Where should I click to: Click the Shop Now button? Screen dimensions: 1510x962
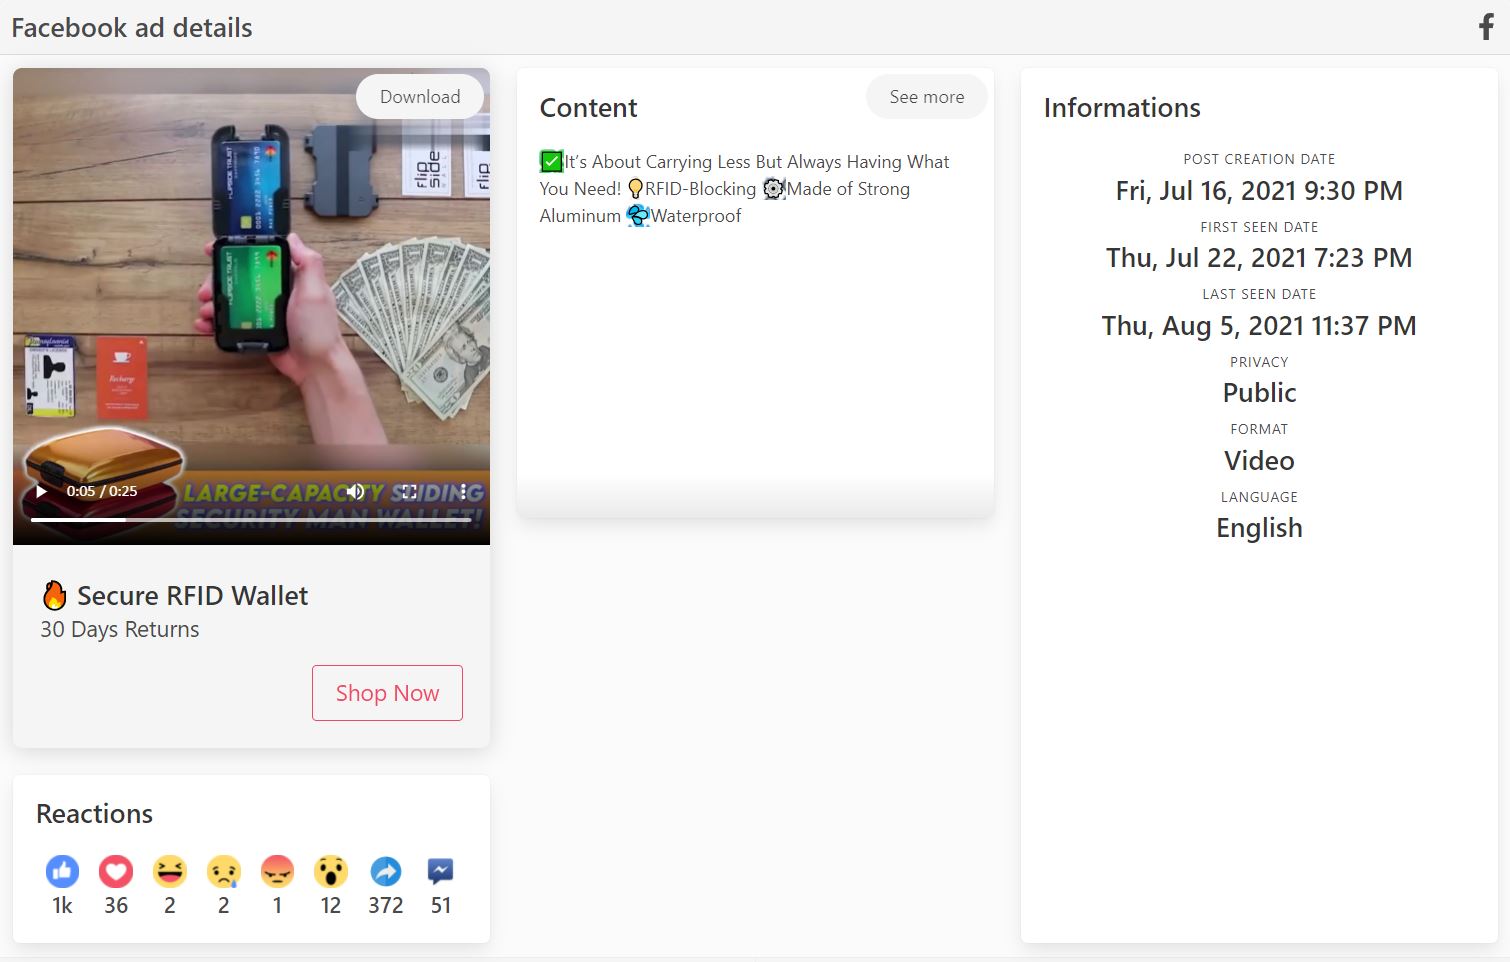pyautogui.click(x=387, y=692)
